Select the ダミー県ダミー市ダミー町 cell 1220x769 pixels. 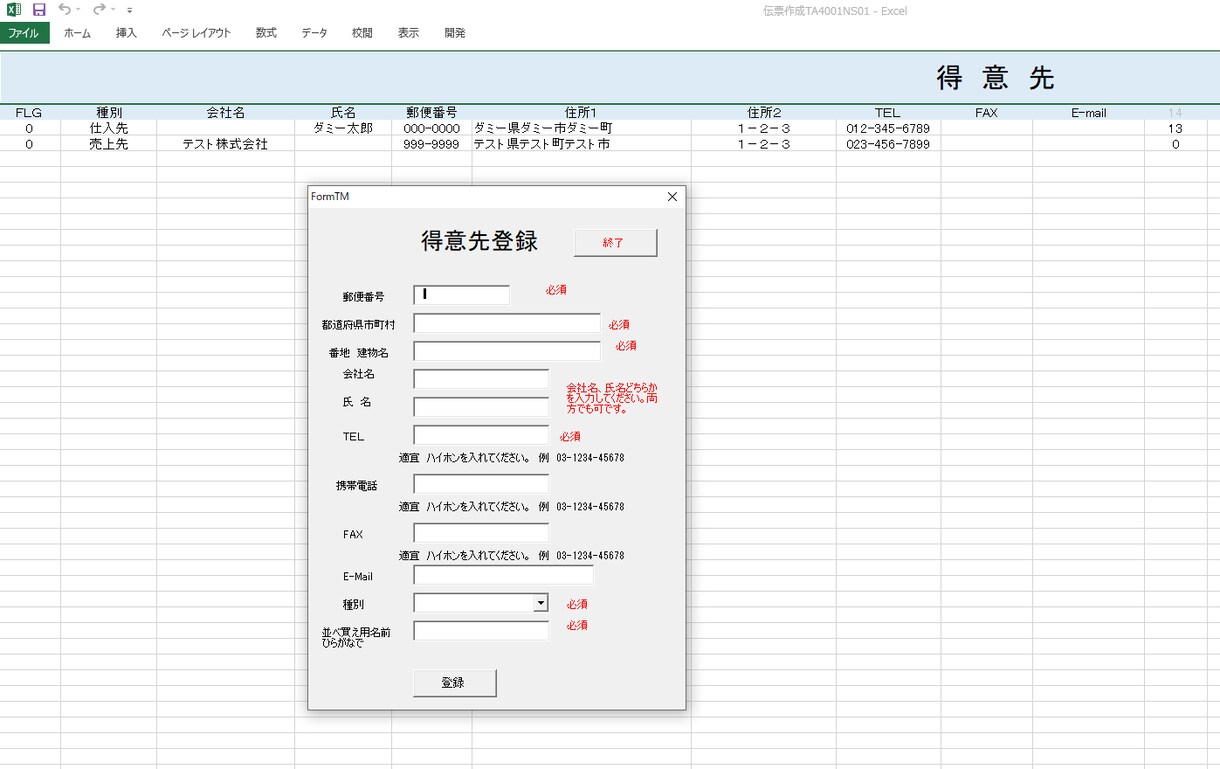(x=581, y=128)
